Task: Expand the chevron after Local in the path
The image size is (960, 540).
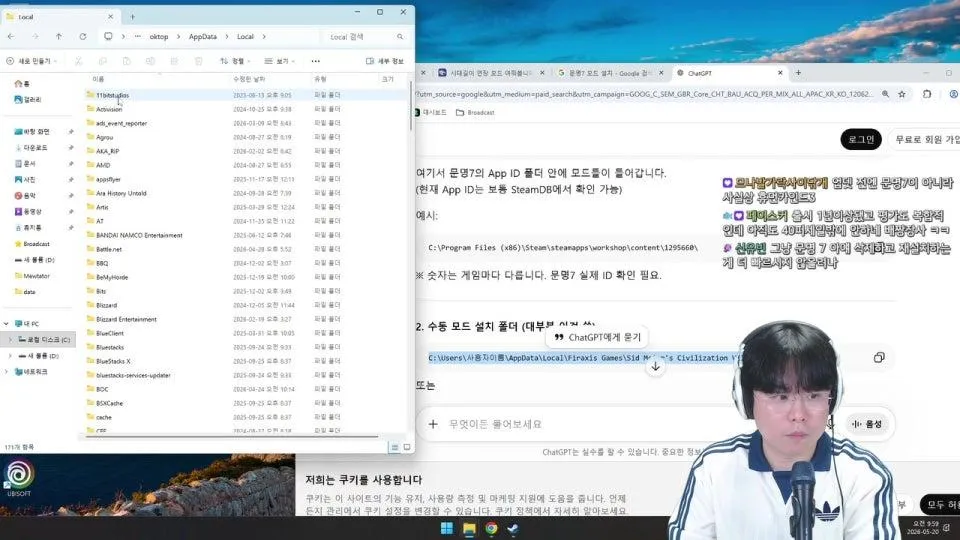Action: click(264, 37)
